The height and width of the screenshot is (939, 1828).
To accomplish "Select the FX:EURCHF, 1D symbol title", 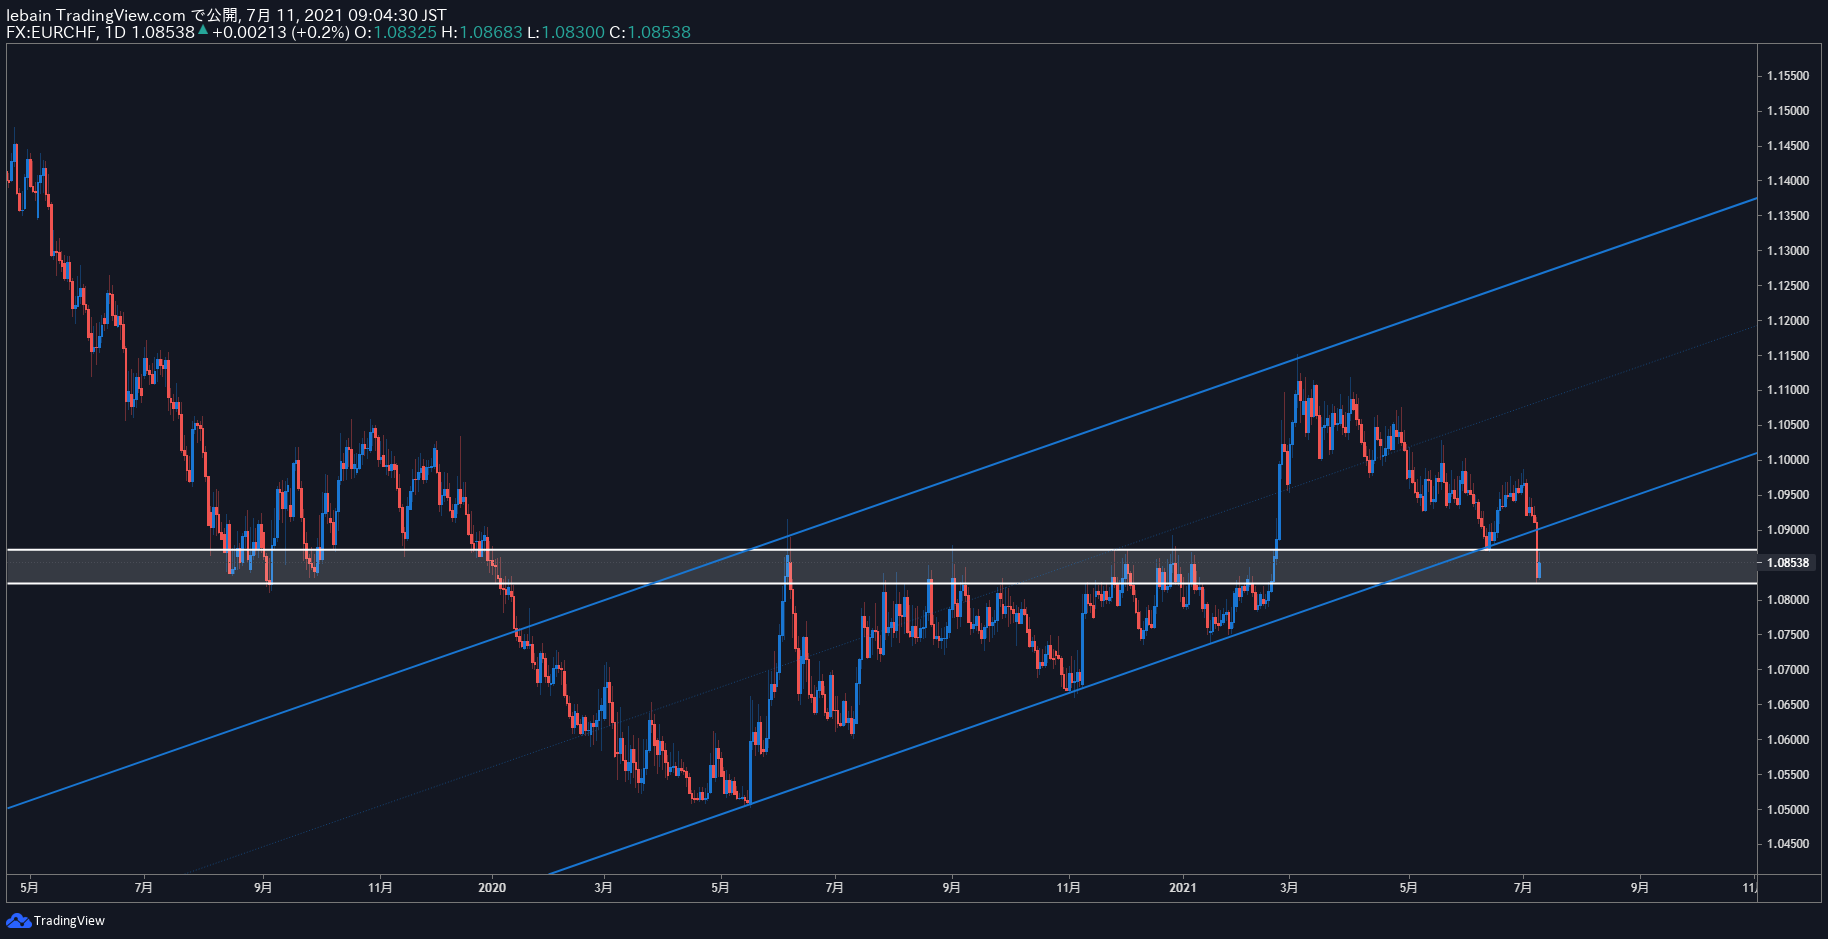I will pos(66,32).
